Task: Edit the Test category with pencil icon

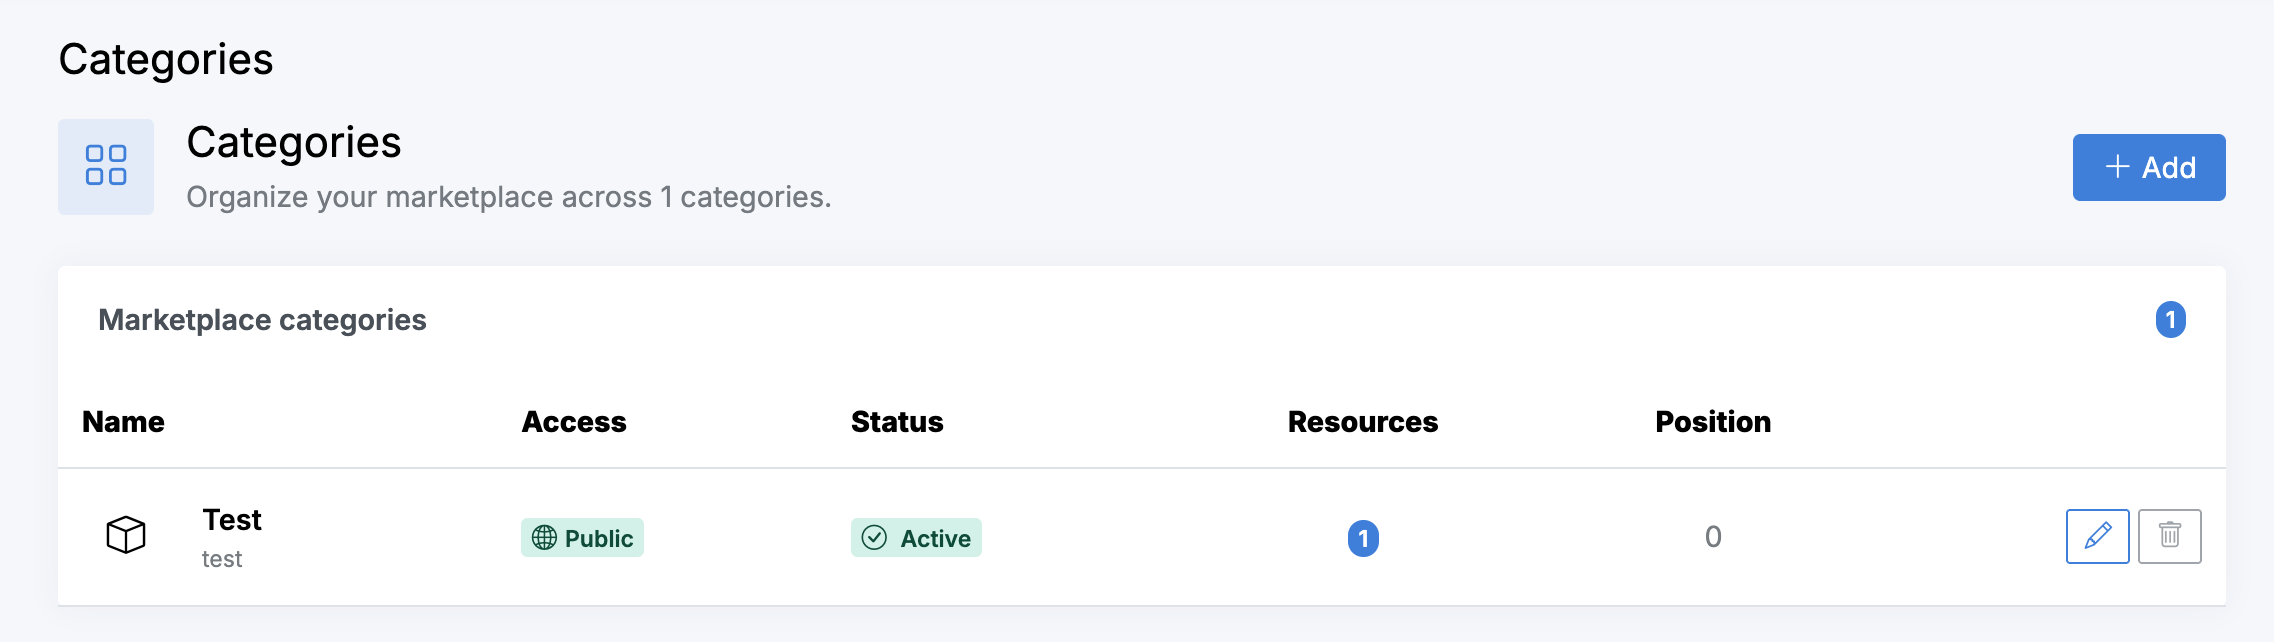Action: 2097,536
